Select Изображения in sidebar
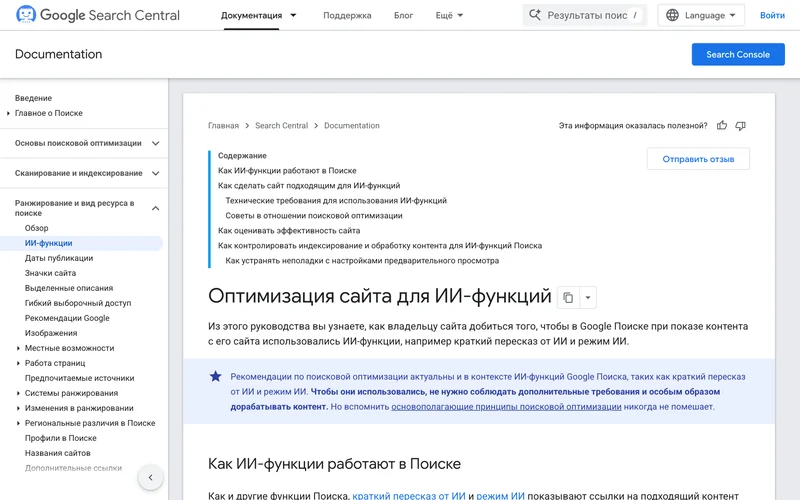 point(51,333)
